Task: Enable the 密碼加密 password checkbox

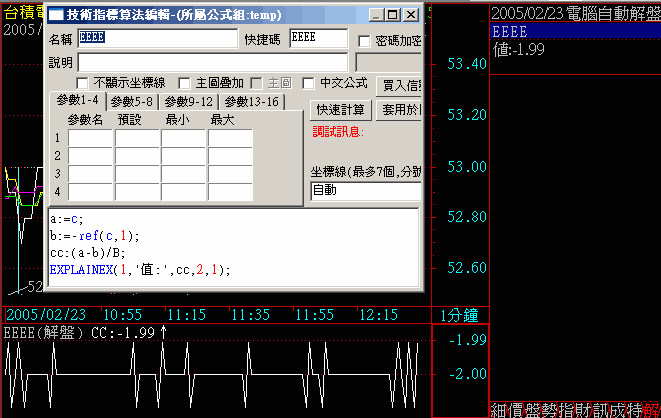Action: click(365, 41)
